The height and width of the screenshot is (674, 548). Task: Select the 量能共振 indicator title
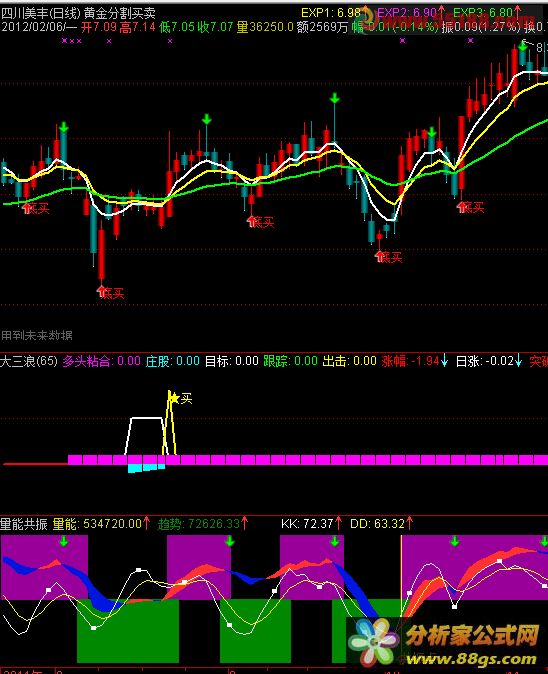[x=24, y=524]
